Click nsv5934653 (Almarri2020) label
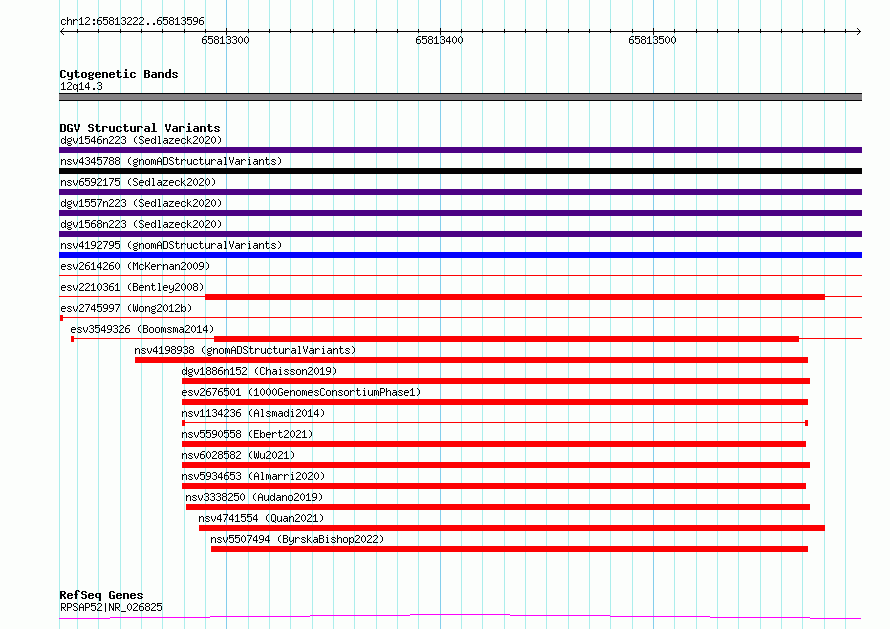Image resolution: width=890 pixels, height=629 pixels. 253,476
